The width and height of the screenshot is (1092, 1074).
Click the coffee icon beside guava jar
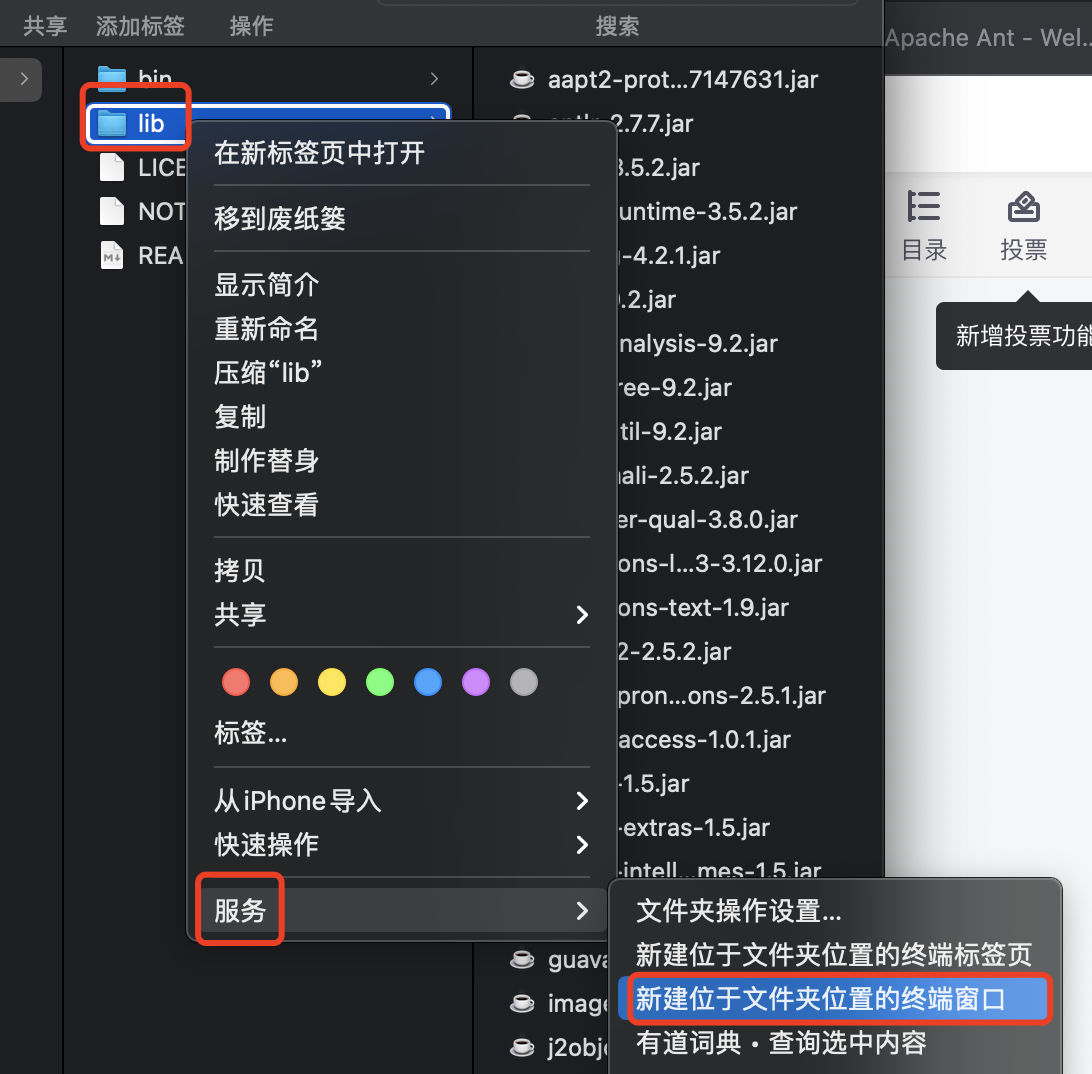(522, 959)
